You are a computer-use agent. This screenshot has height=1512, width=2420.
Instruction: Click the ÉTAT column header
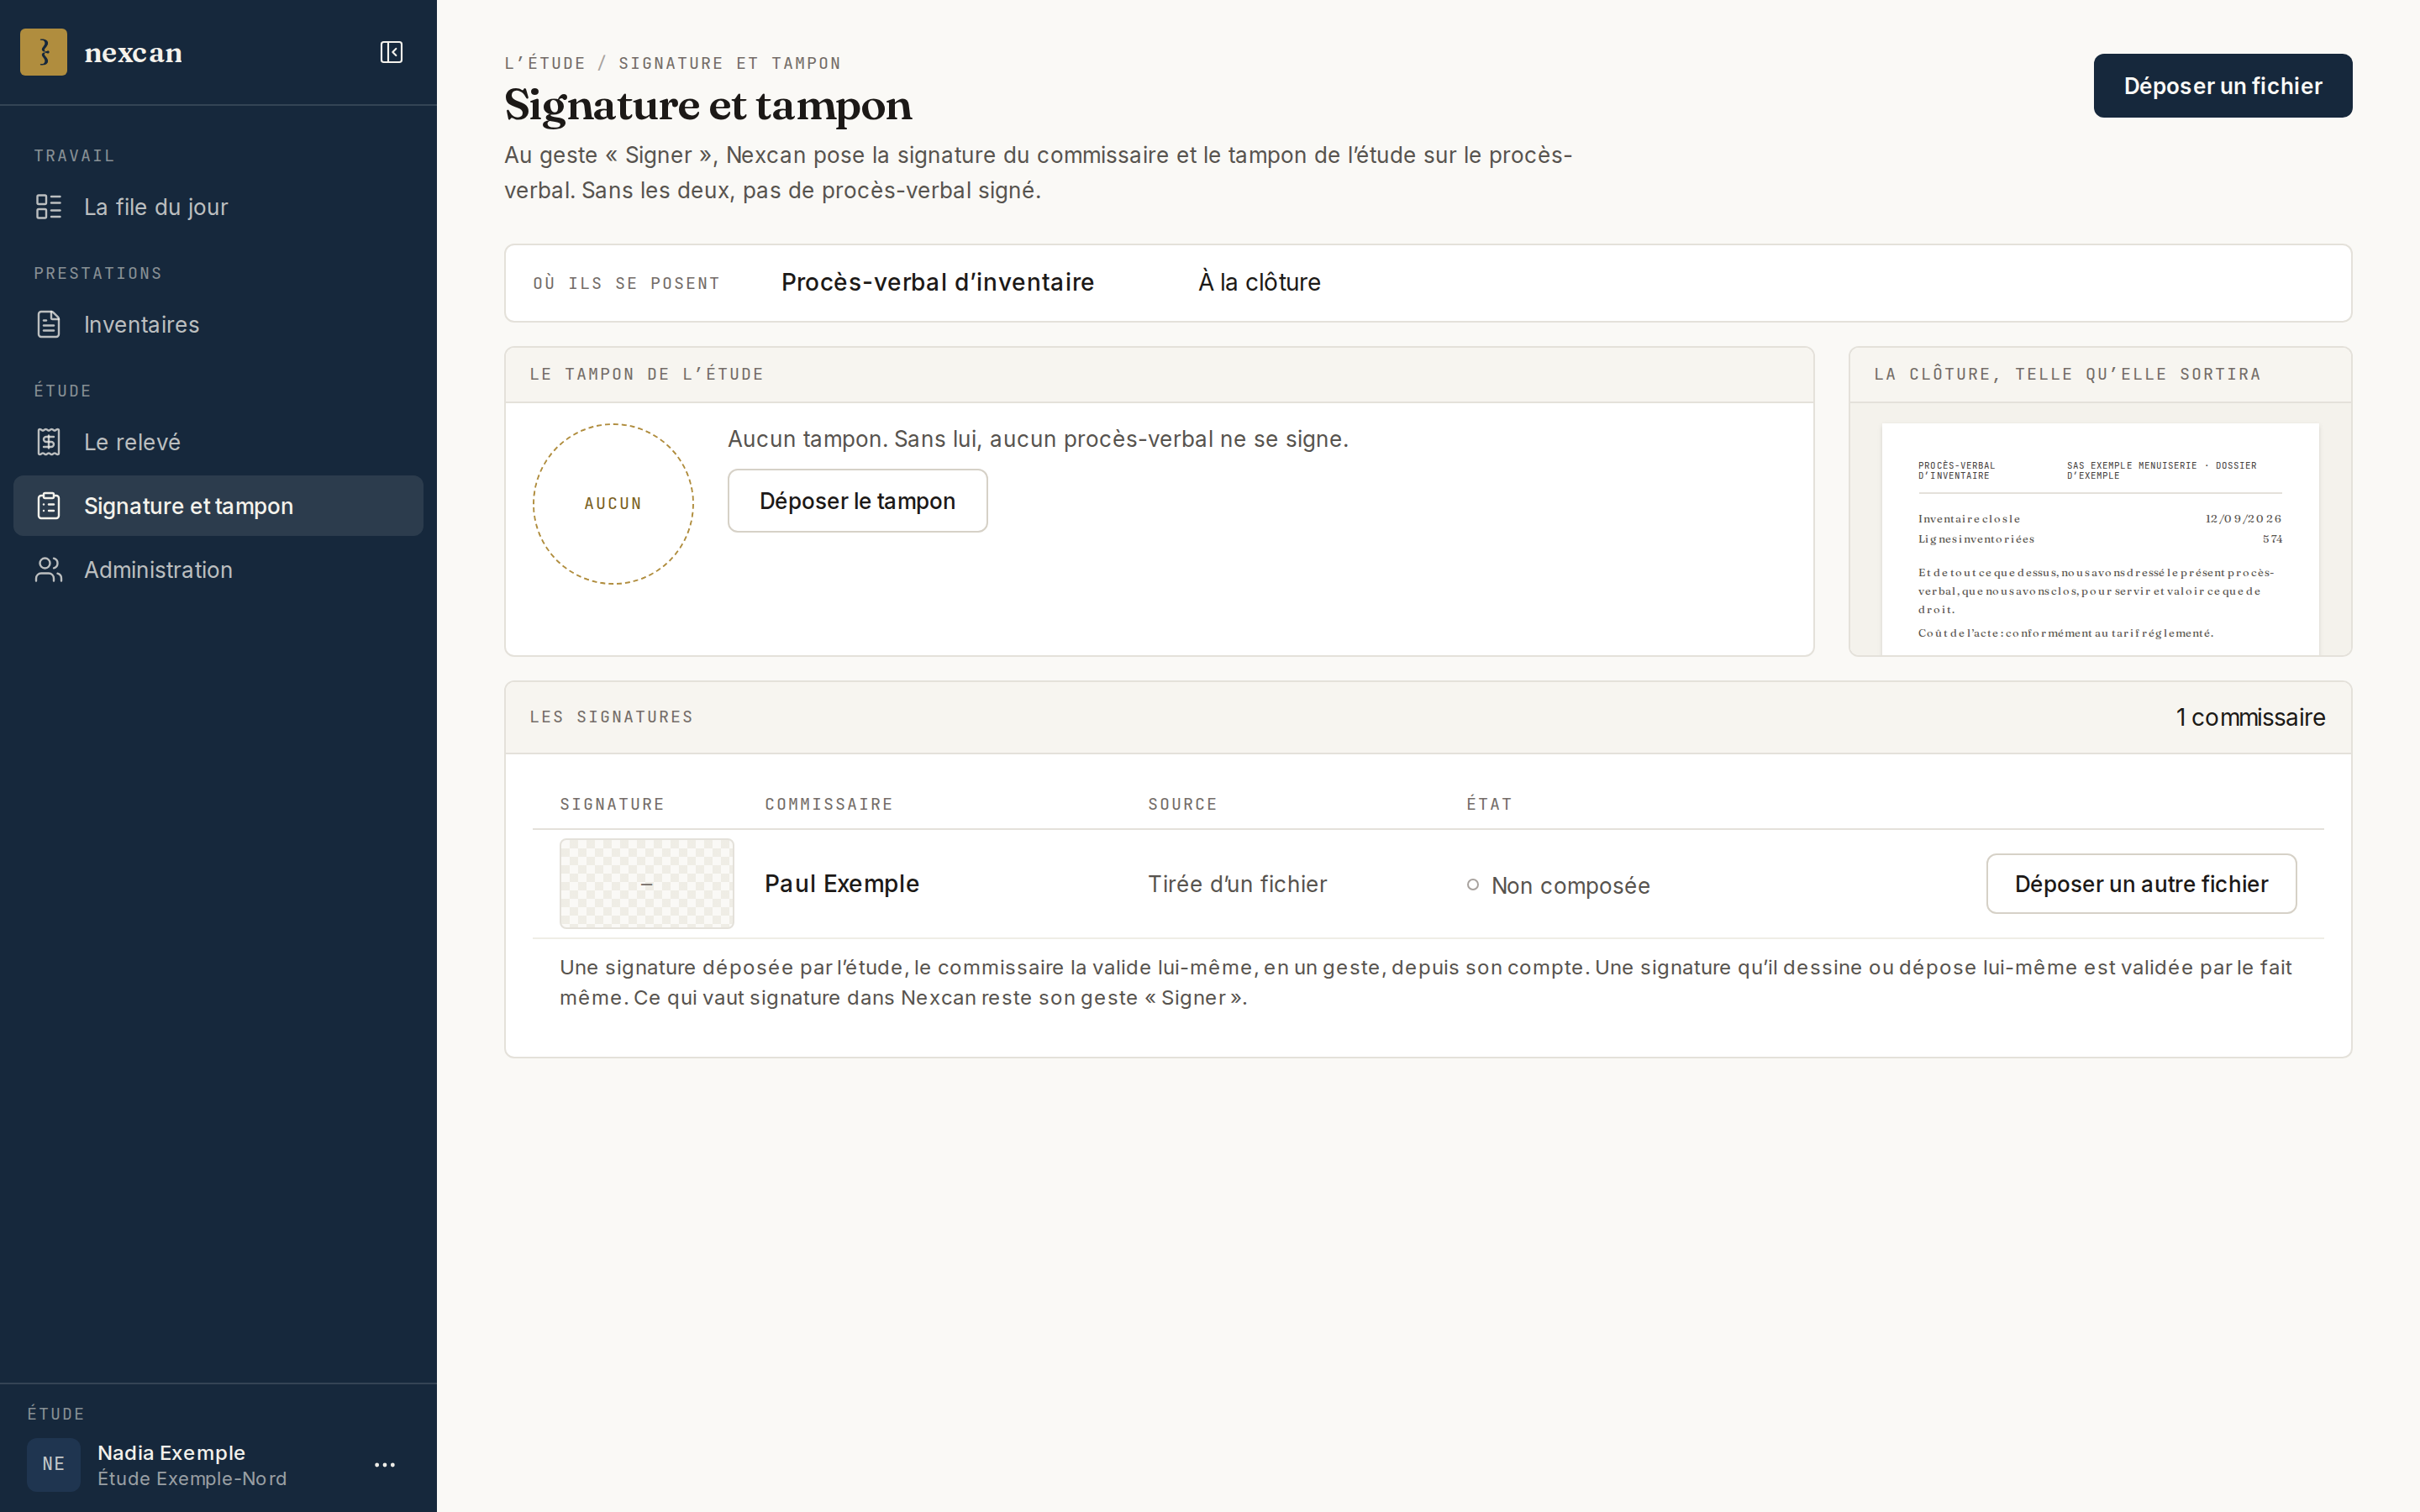1489,804
